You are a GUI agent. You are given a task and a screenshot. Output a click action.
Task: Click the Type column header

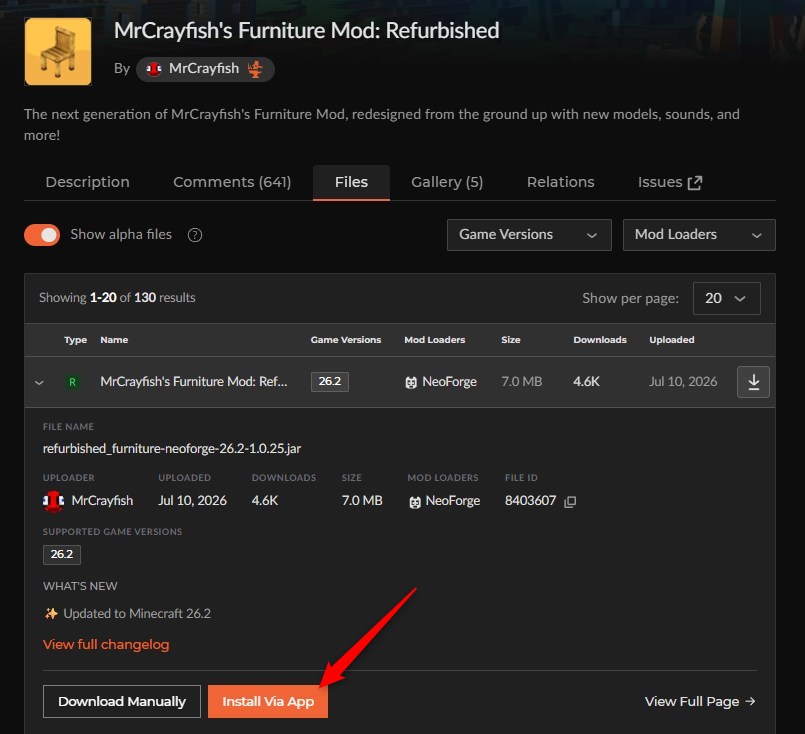[75, 340]
